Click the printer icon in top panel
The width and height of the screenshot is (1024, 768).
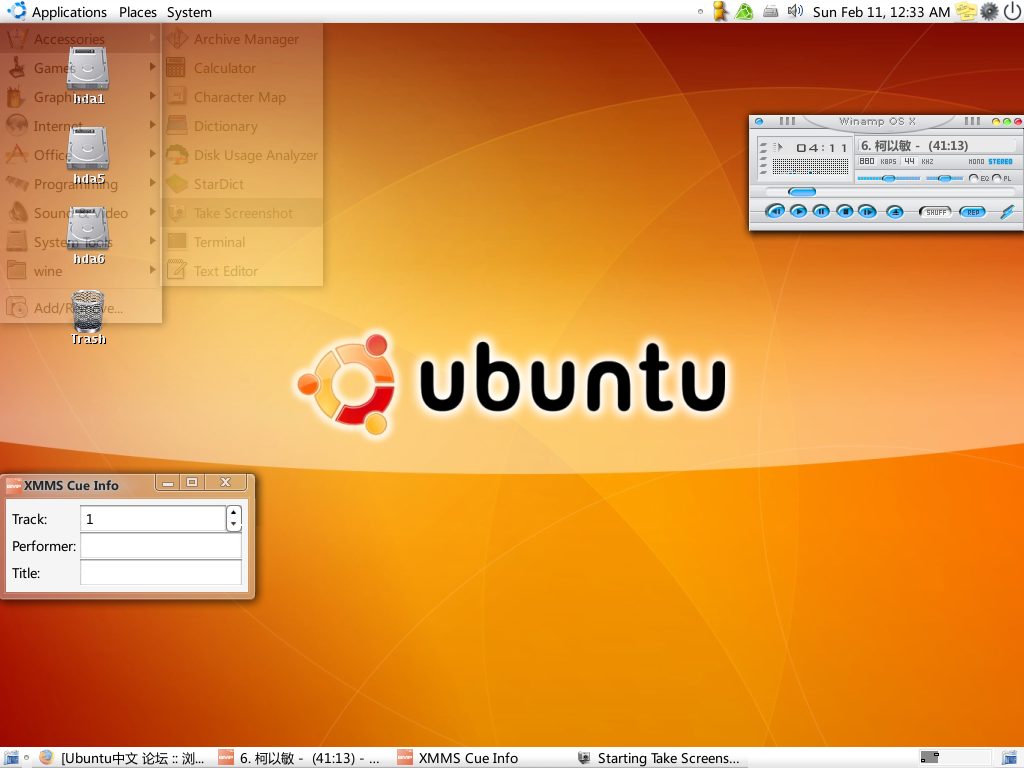771,11
